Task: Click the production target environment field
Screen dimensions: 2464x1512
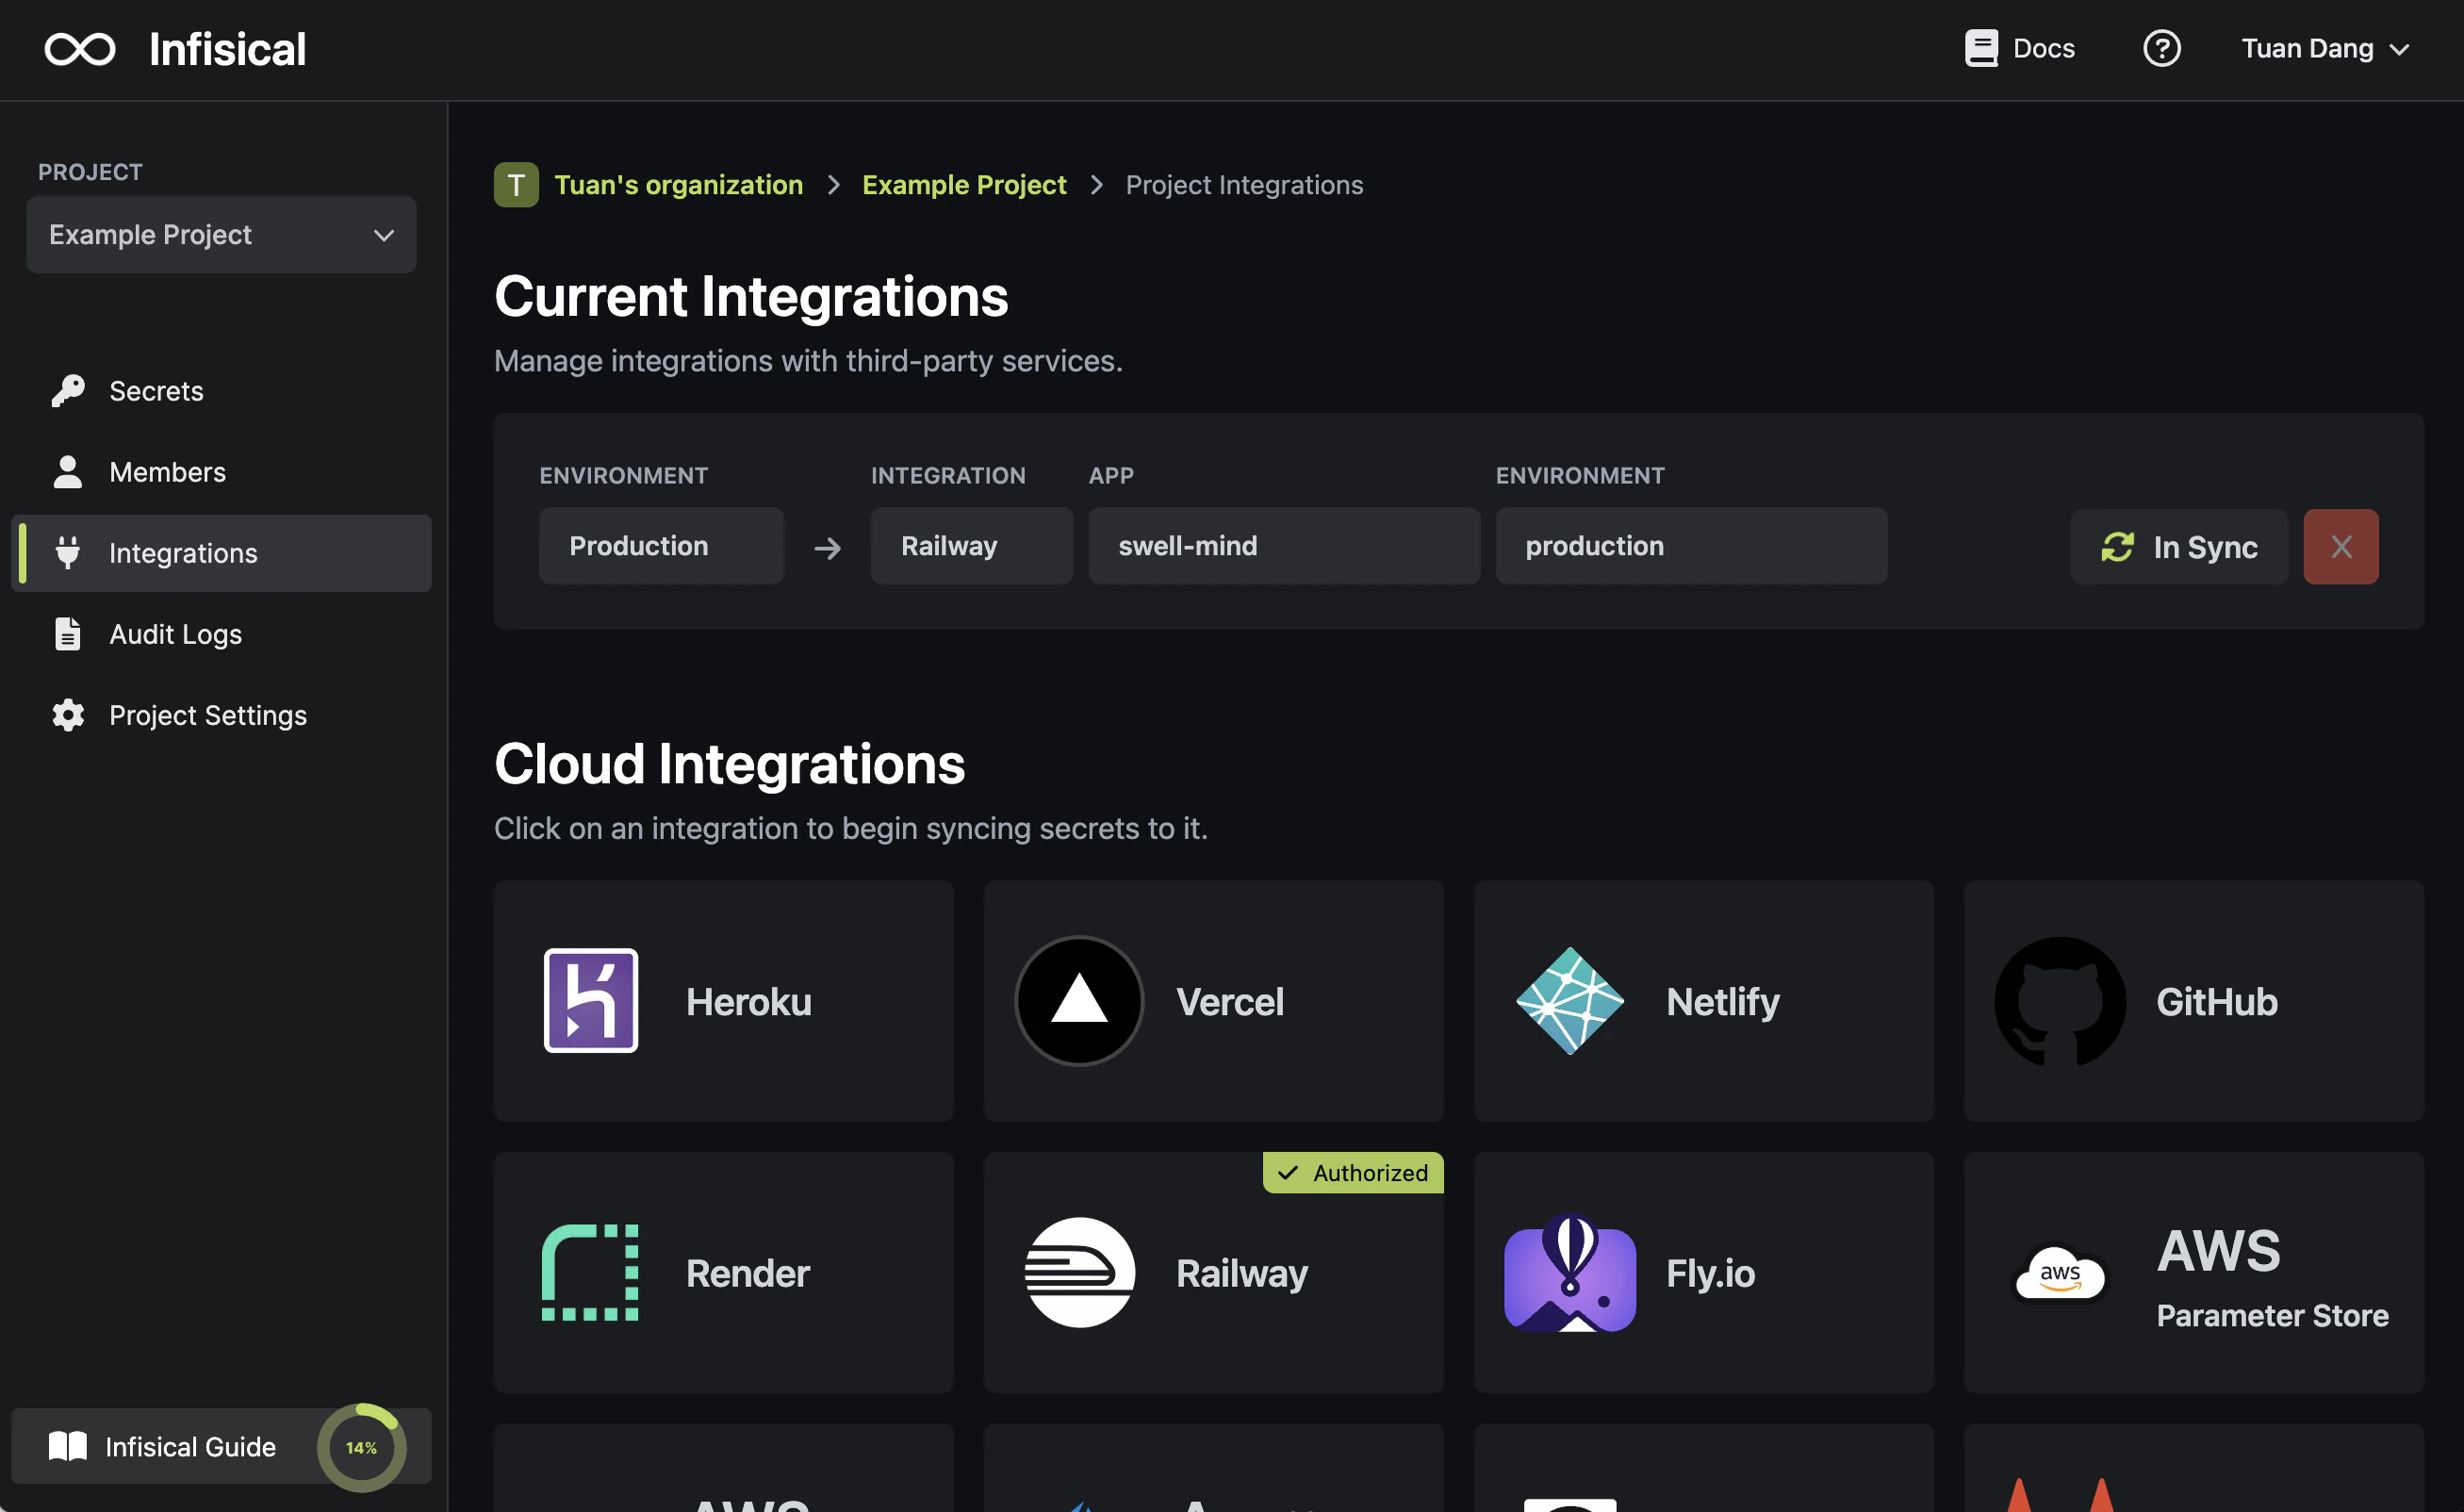Action: (x=1691, y=546)
